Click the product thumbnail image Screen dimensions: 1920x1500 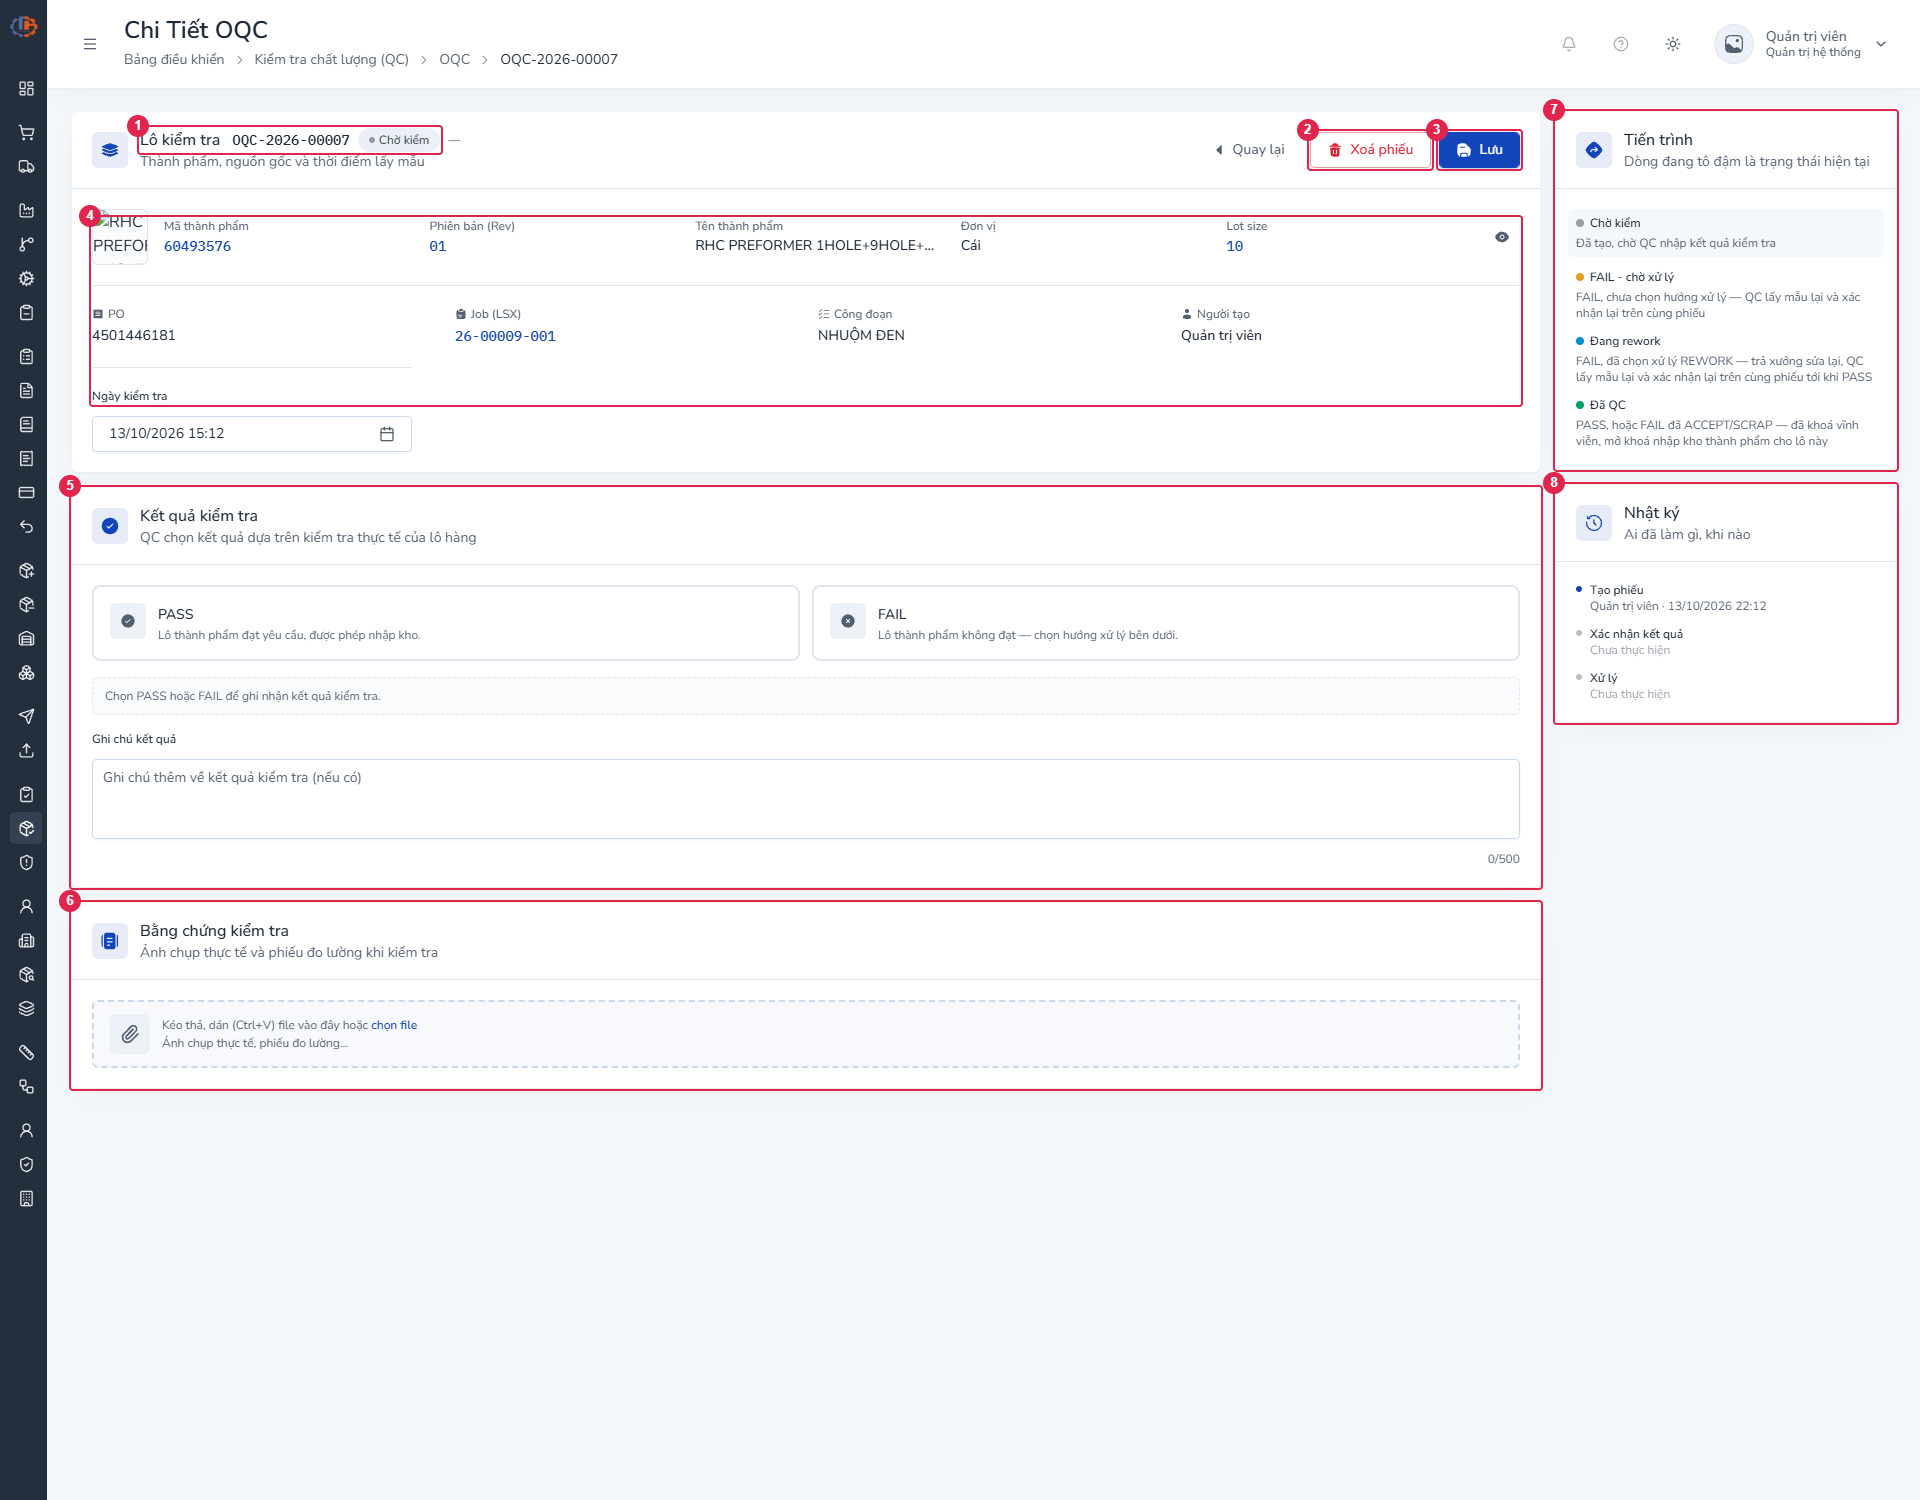pos(120,237)
